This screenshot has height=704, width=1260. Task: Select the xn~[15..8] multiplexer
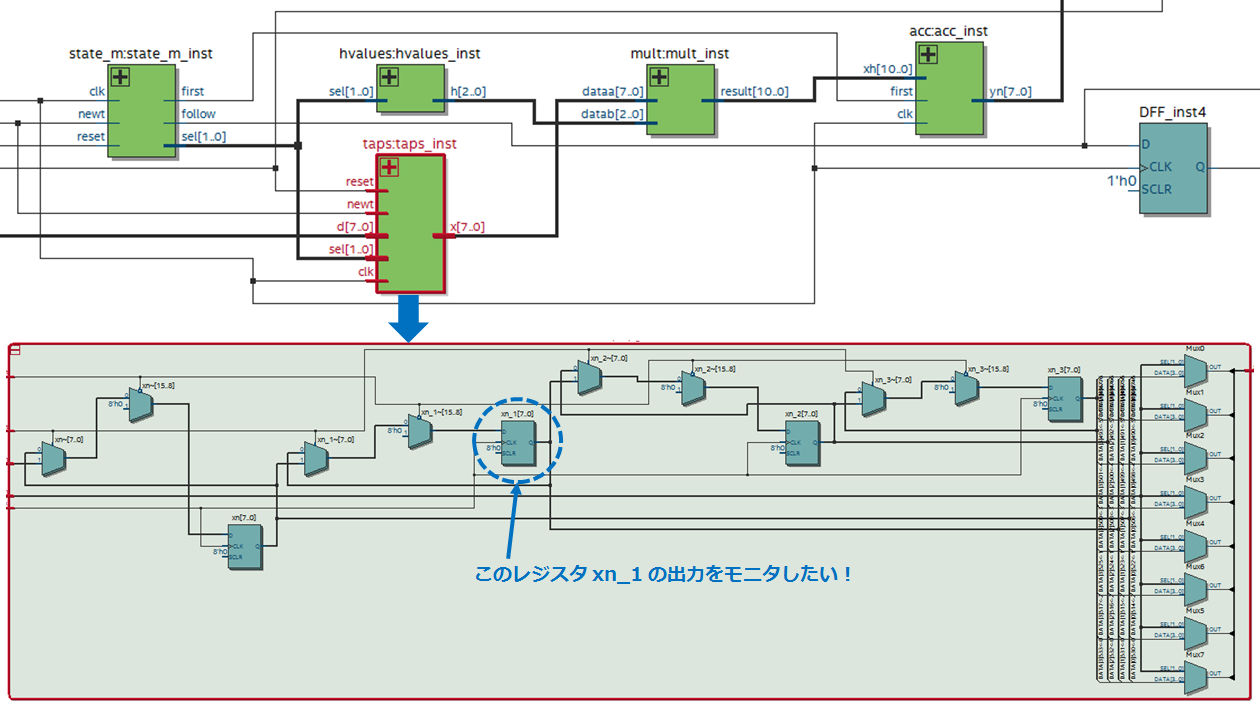point(141,403)
